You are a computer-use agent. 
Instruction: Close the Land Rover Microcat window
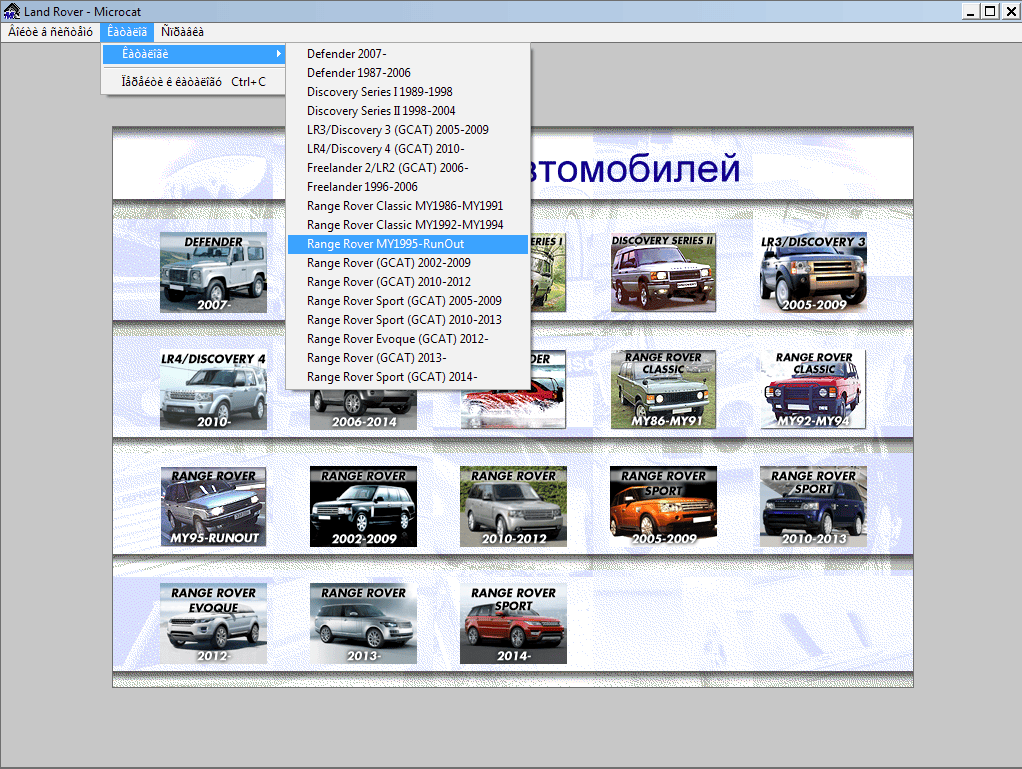tap(1011, 11)
